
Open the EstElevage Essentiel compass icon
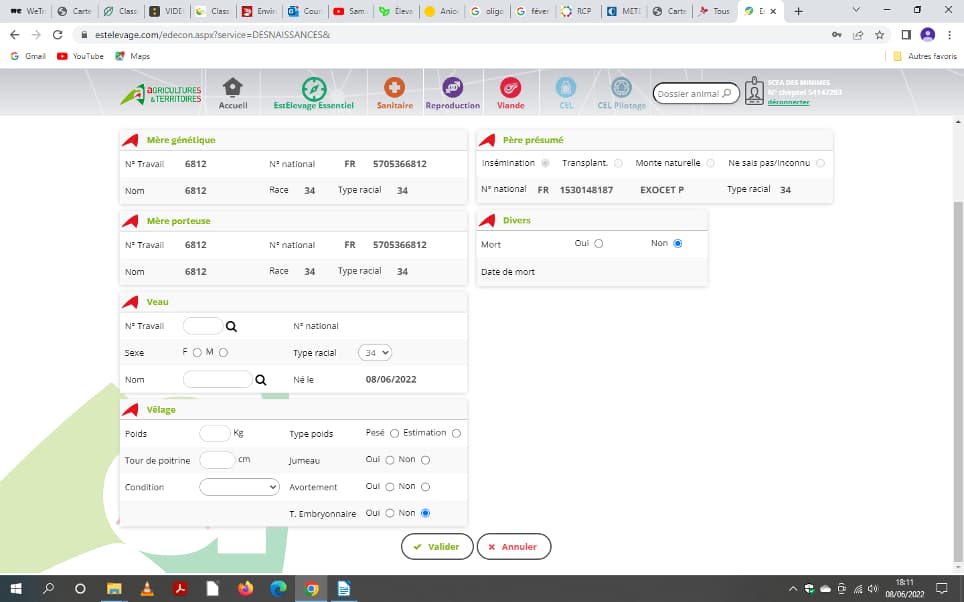tap(314, 89)
